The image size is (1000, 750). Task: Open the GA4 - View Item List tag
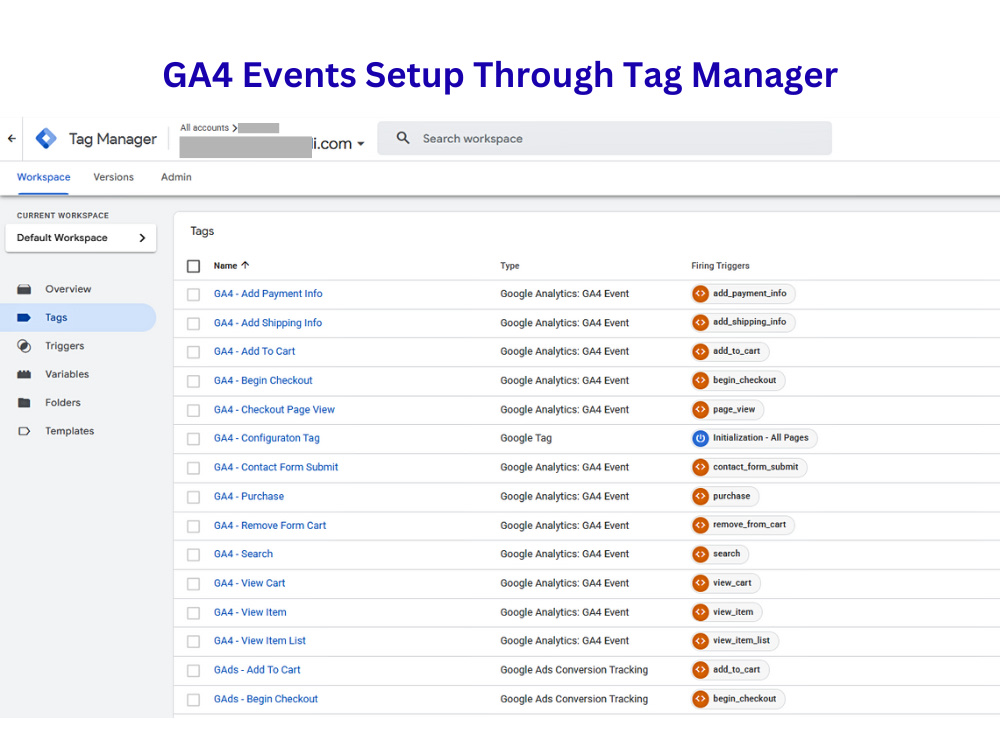(260, 640)
